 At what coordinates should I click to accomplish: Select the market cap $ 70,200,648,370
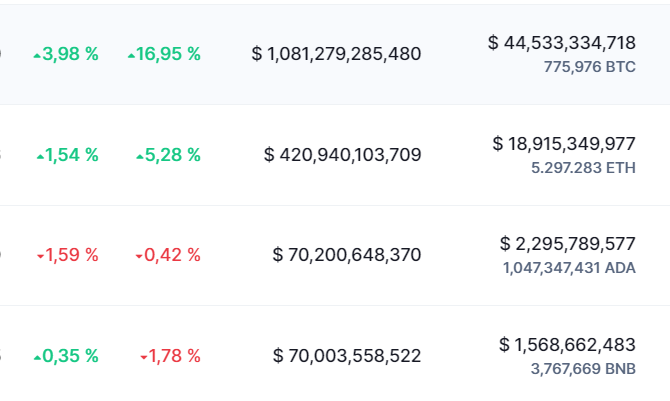tap(347, 255)
